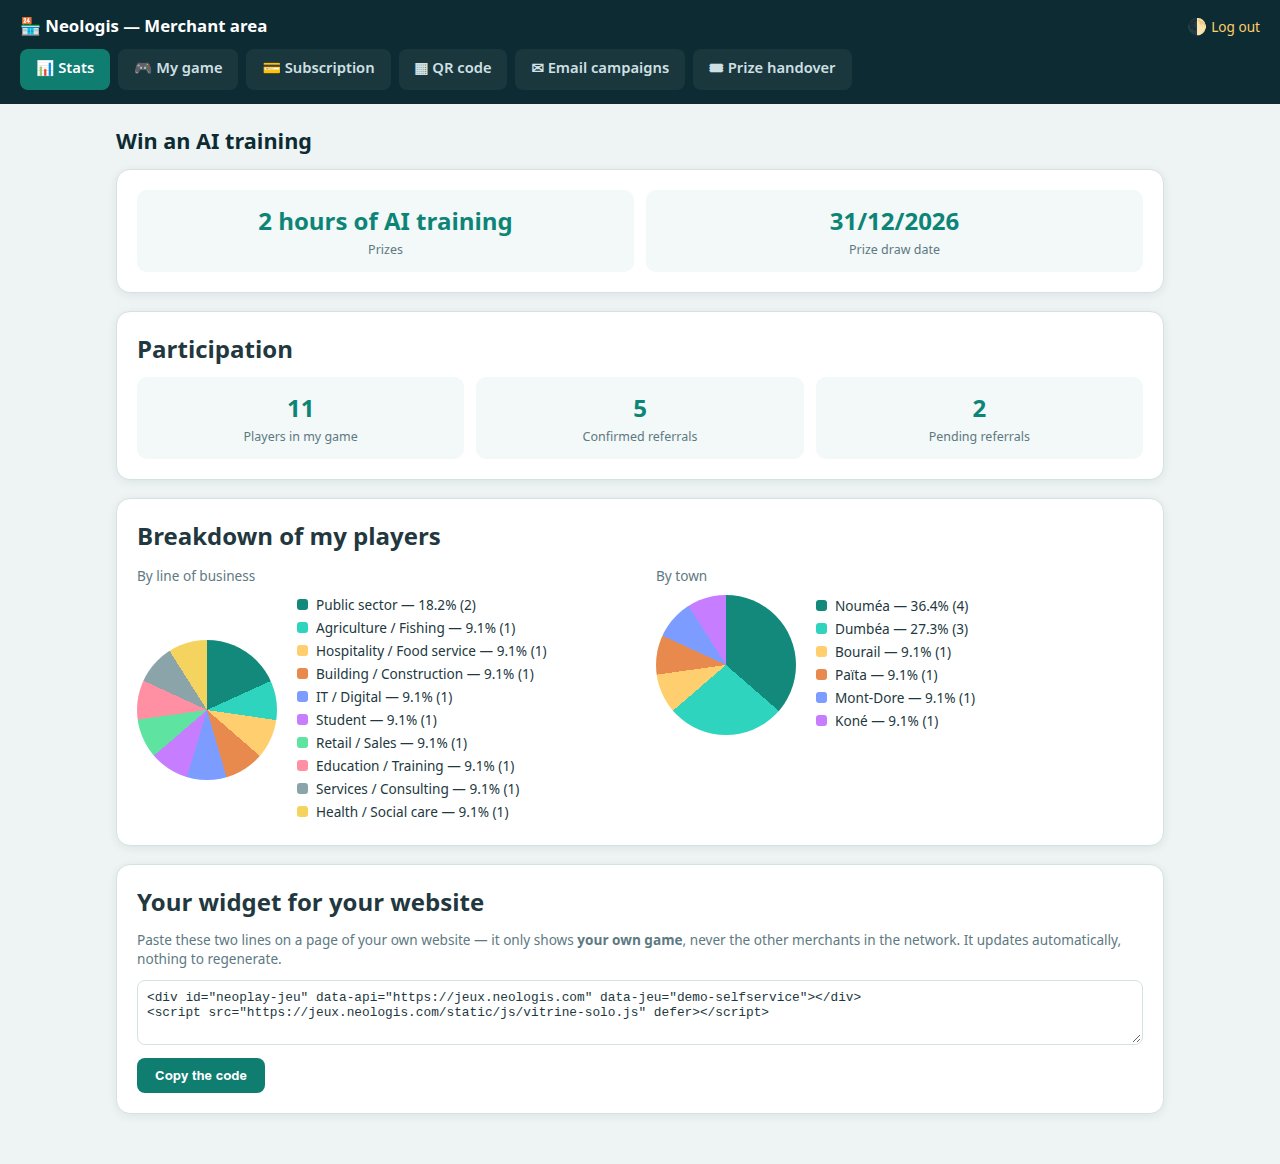The image size is (1280, 1164).
Task: Click the By town pie chart
Action: pos(726,665)
